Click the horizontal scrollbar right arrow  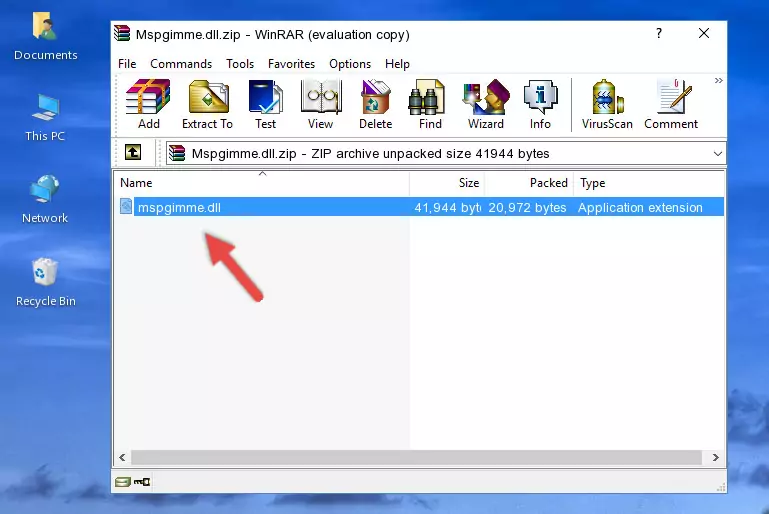pyautogui.click(x=716, y=458)
